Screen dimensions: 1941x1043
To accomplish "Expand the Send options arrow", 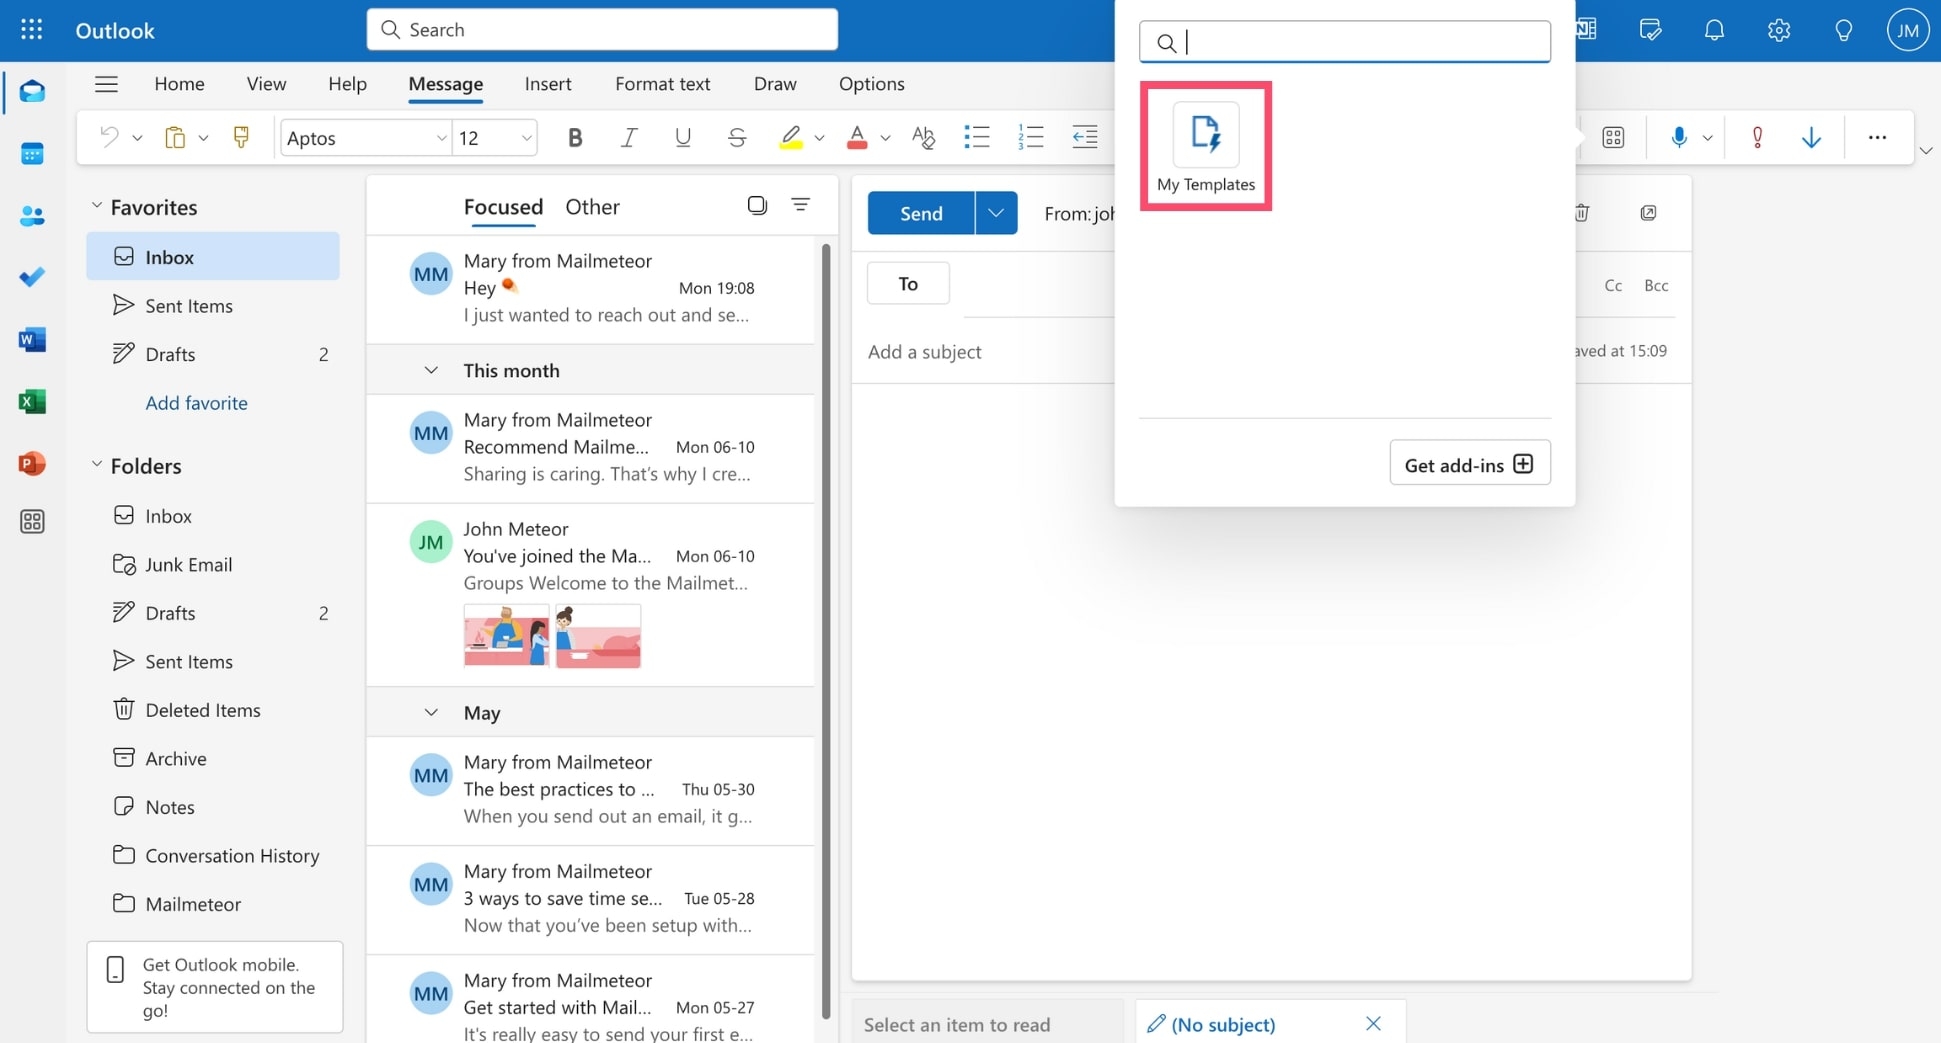I will (996, 213).
